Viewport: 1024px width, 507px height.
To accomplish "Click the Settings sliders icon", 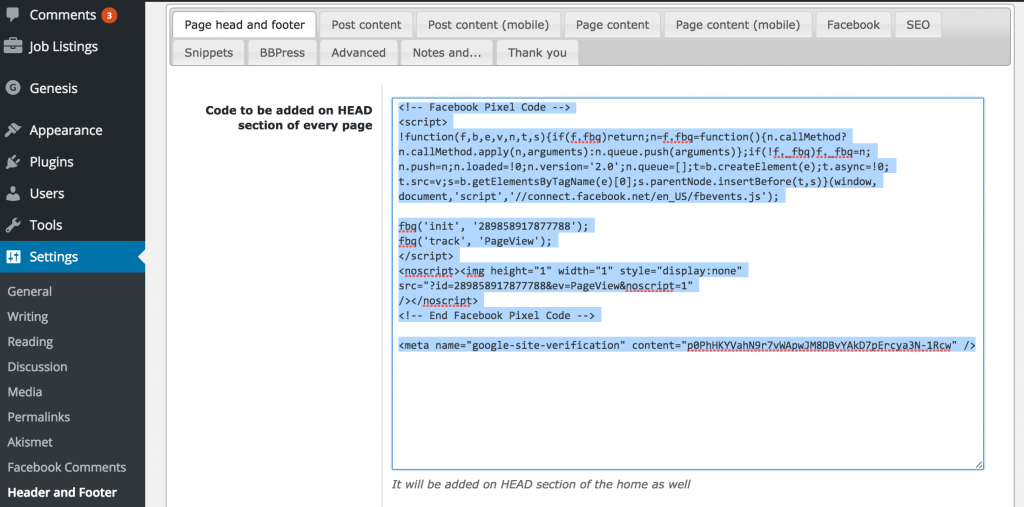I will (13, 257).
